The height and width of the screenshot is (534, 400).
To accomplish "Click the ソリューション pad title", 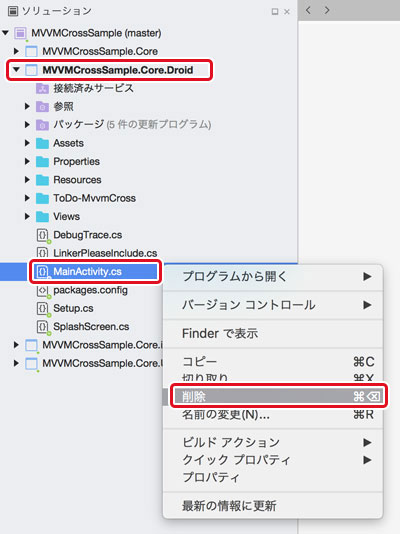I will tap(57, 11).
